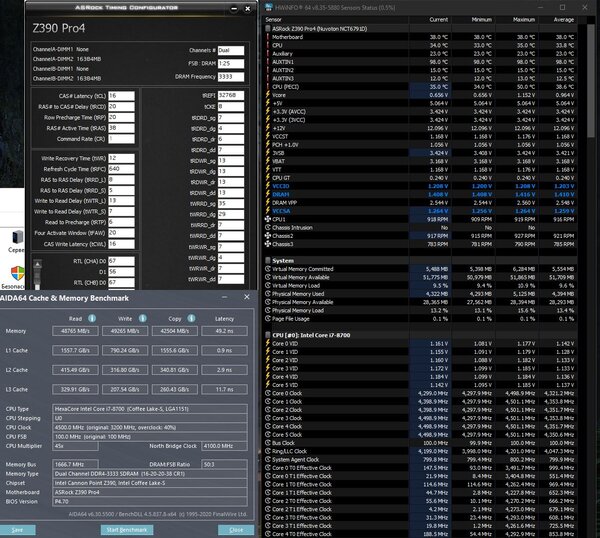Click the DRAM Frequency field

[x=231, y=77]
